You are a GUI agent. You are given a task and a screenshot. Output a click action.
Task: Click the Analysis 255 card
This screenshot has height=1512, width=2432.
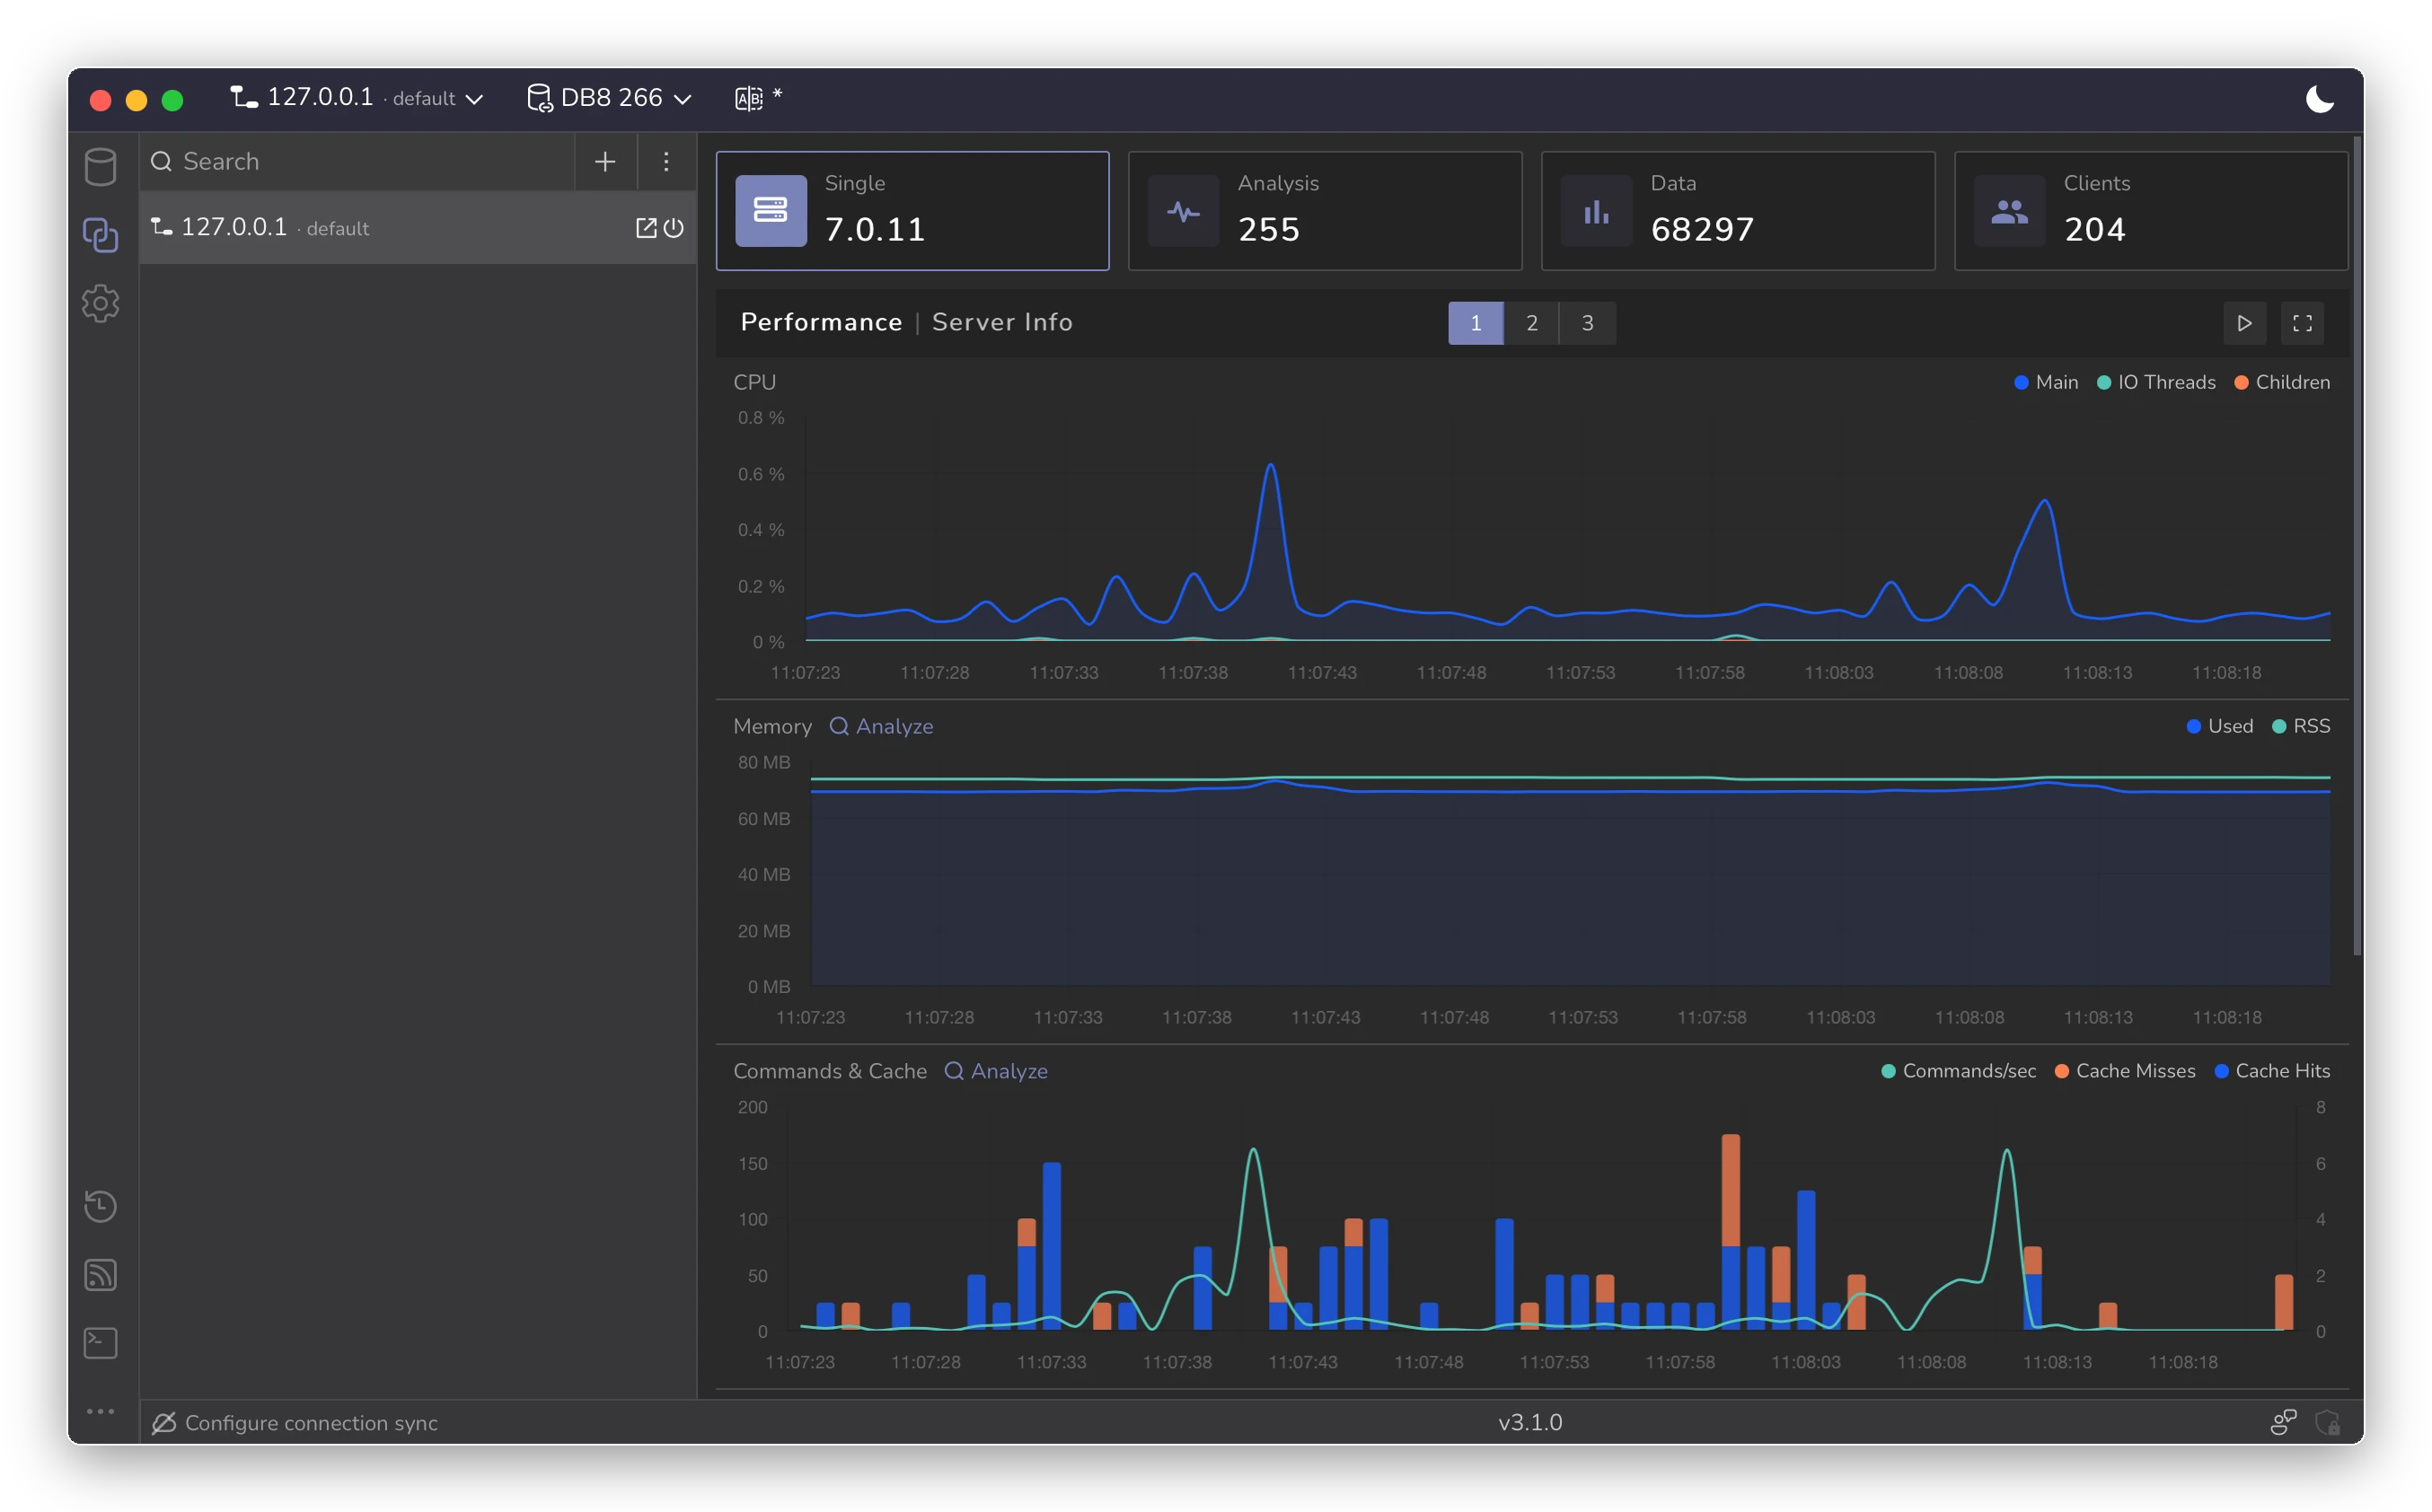click(x=1325, y=211)
